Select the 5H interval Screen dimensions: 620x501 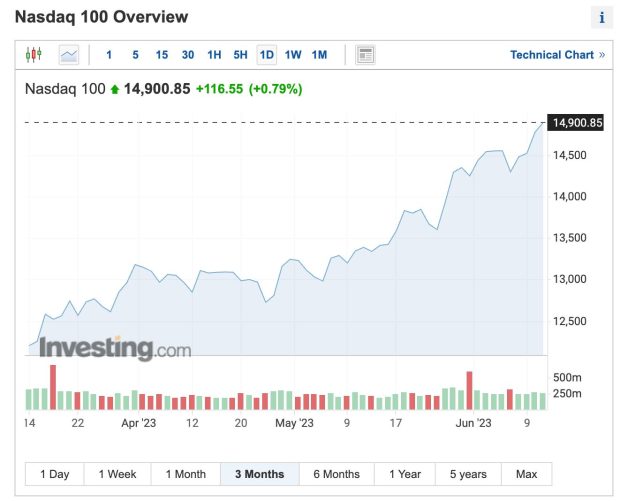[240, 55]
